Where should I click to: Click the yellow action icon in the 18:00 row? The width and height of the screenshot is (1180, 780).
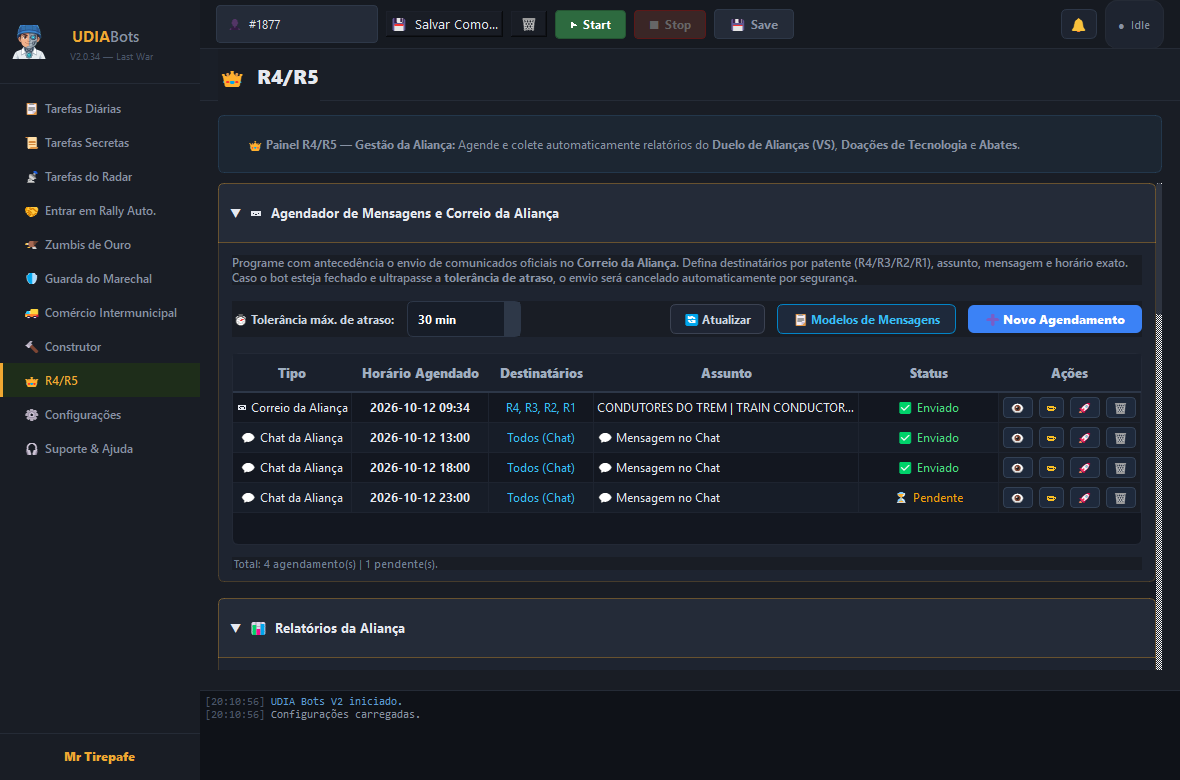click(x=1051, y=468)
